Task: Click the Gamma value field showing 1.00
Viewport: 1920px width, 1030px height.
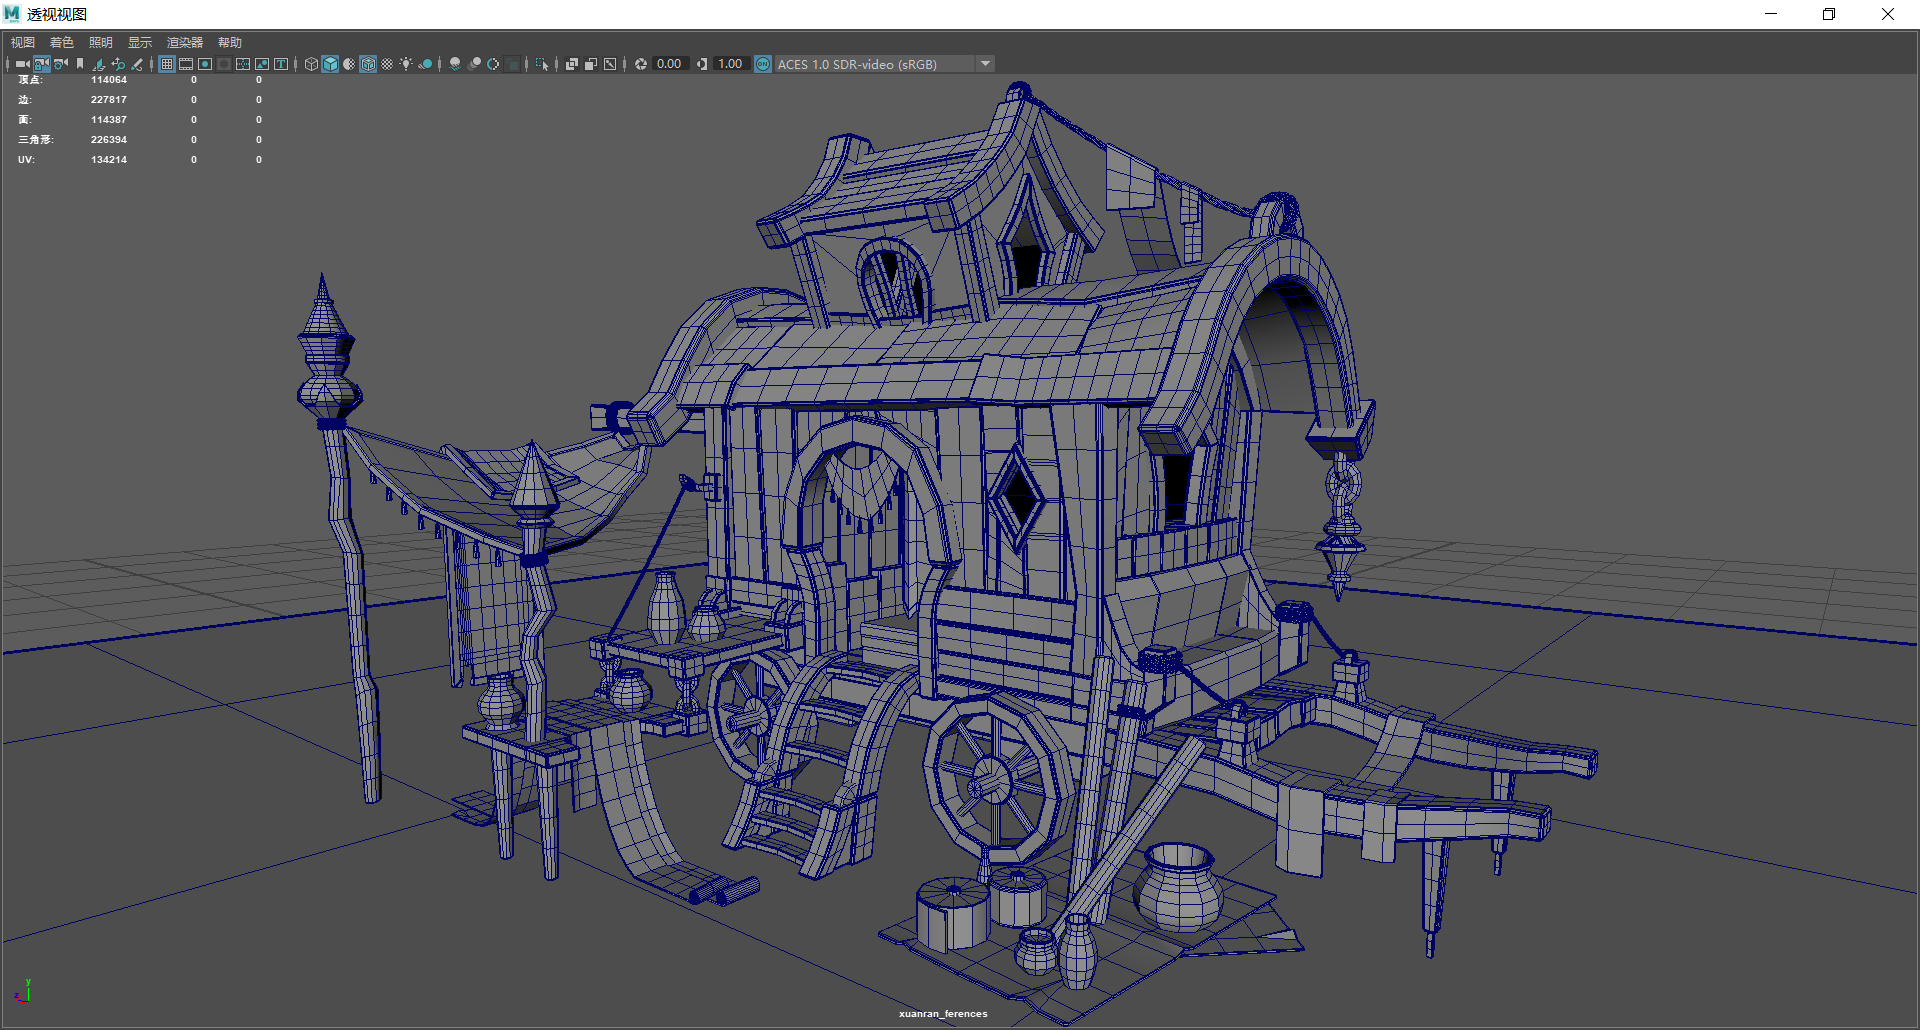Action: pyautogui.click(x=730, y=64)
